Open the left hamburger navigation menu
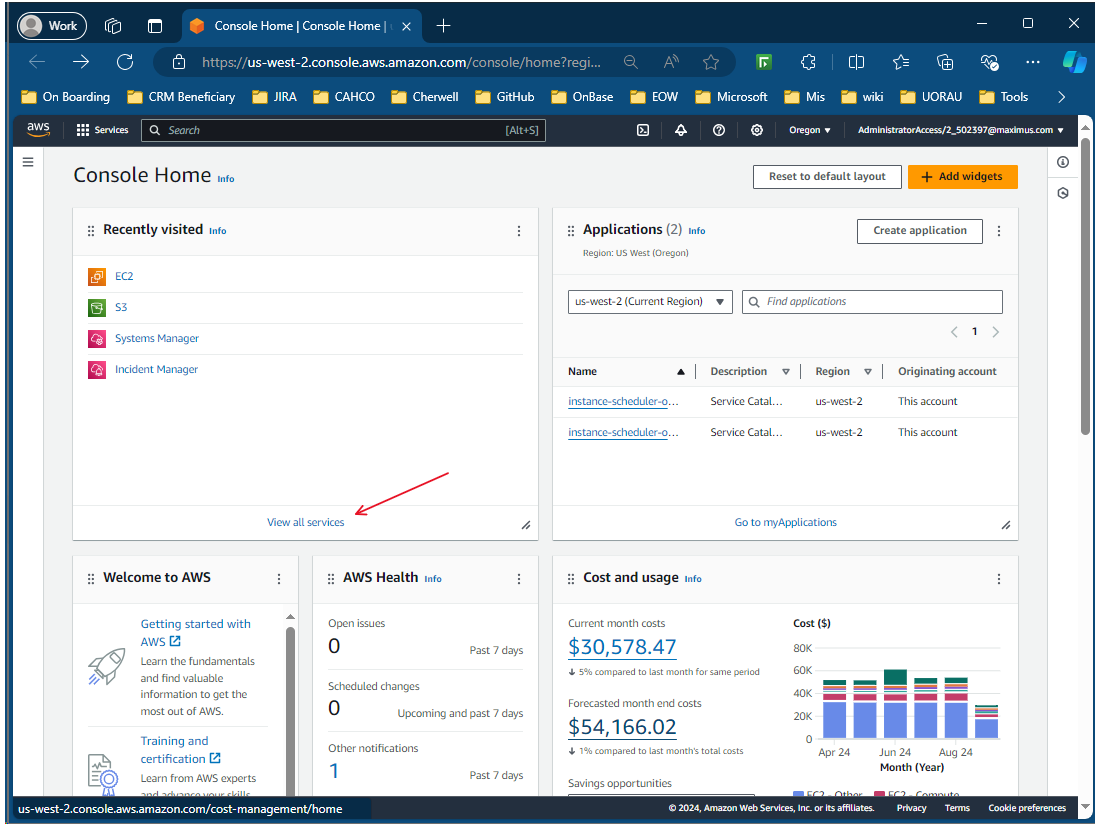The height and width of the screenshot is (828, 1098). point(28,162)
